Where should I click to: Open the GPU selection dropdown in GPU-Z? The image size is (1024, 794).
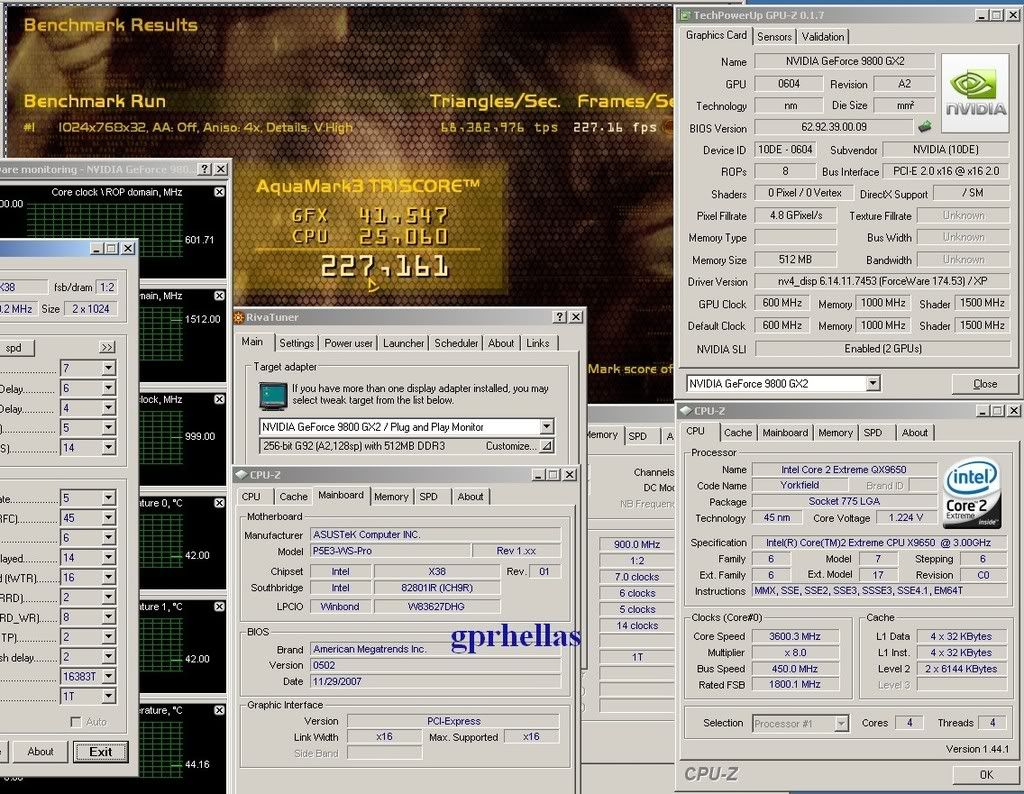pos(873,383)
